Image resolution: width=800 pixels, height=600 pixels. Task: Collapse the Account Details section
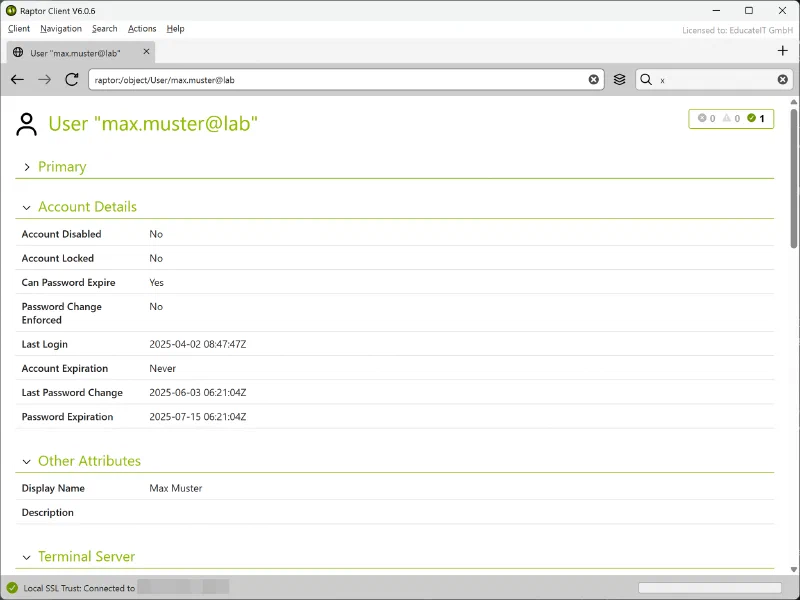coord(27,207)
